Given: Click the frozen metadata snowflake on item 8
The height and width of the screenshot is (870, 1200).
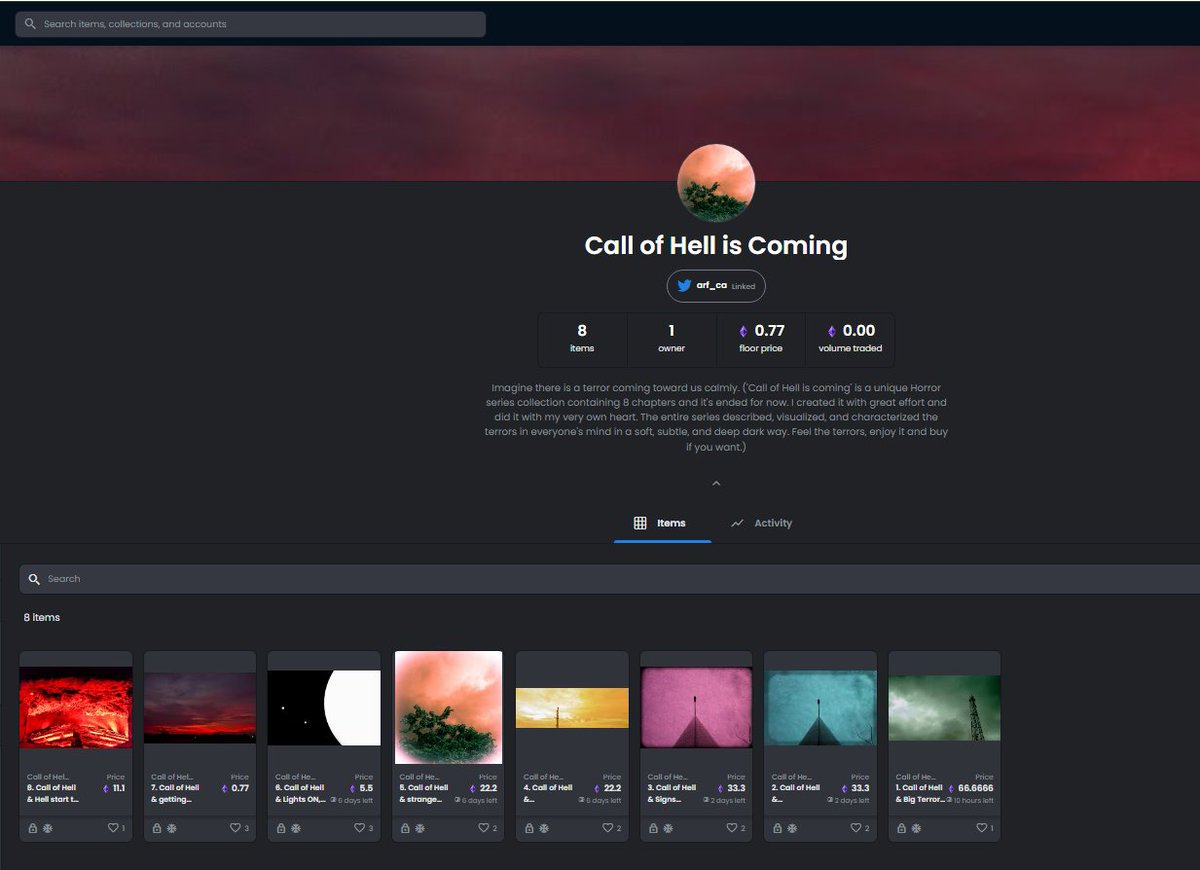Looking at the screenshot, I should click(48, 828).
